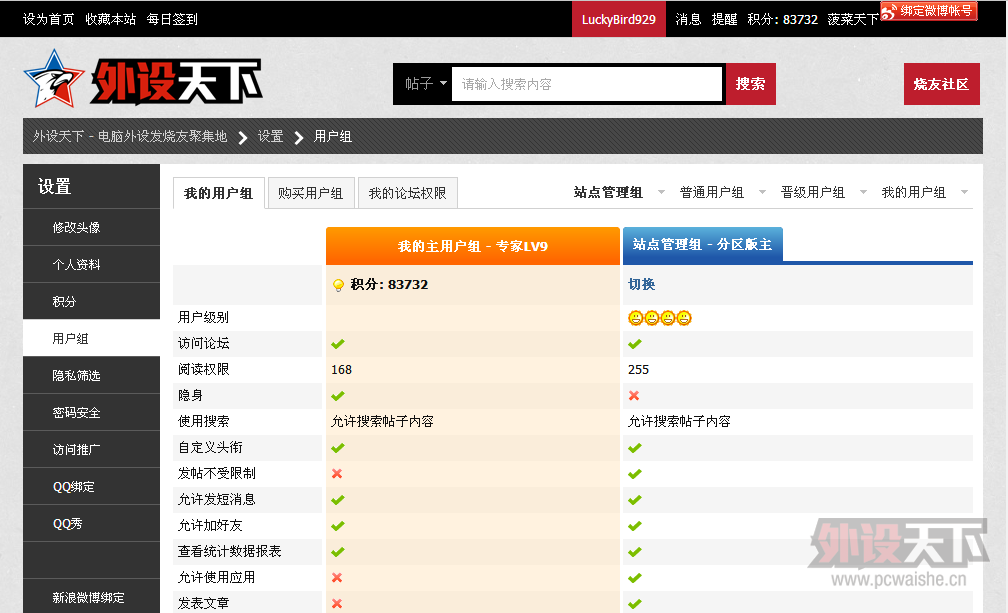Click the lightbulb icon beside 积分: 83732
The image size is (1008, 613).
[338, 285]
